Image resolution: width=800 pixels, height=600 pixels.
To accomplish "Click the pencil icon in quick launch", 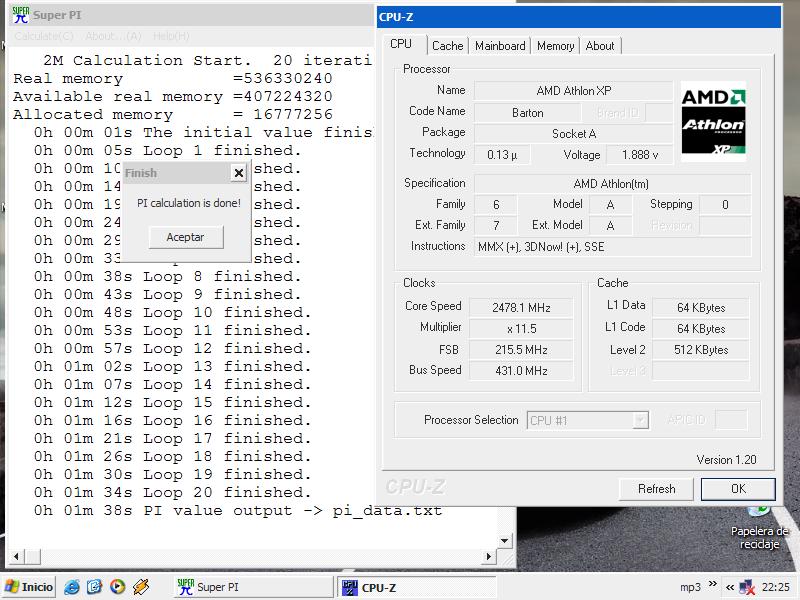I will click(141, 587).
